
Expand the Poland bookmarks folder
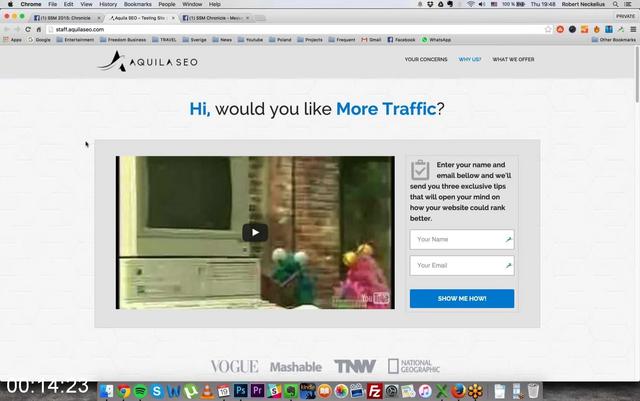coord(280,40)
